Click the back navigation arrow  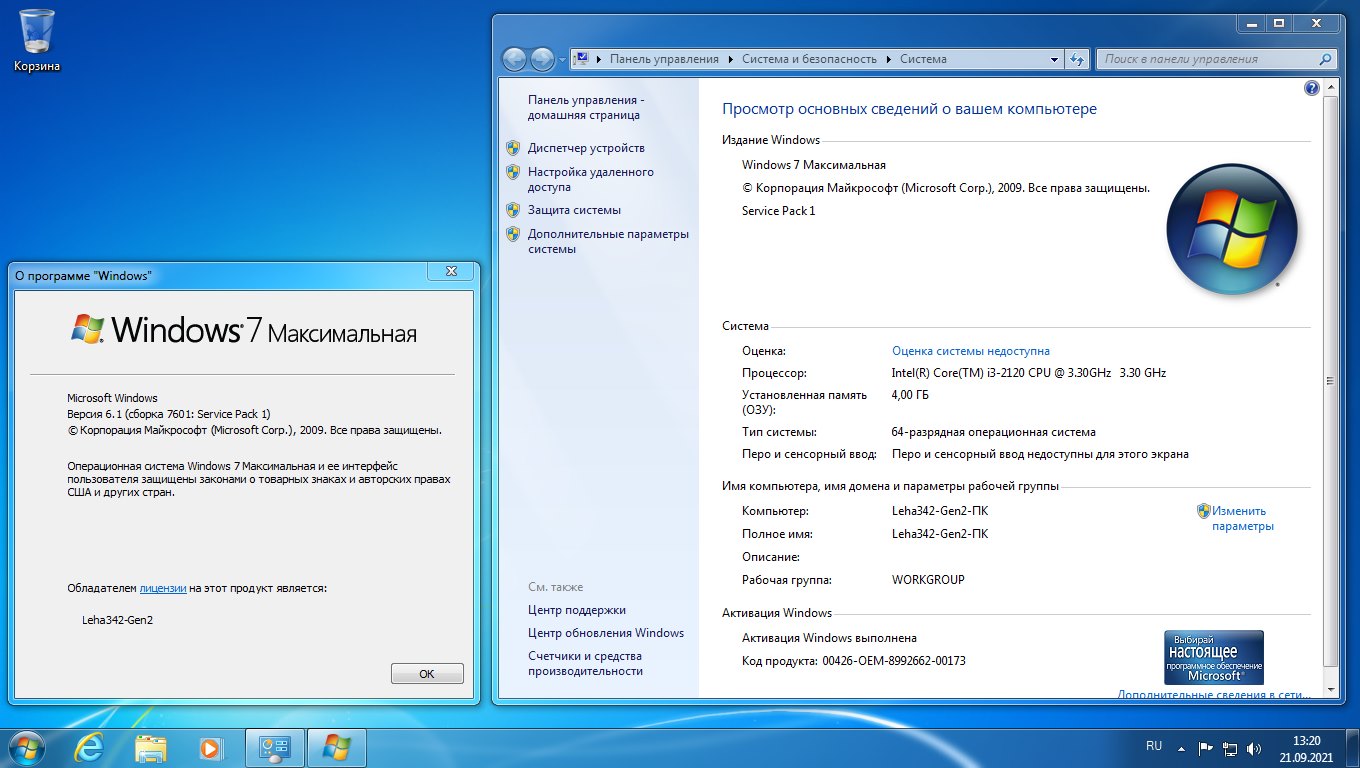click(x=514, y=59)
